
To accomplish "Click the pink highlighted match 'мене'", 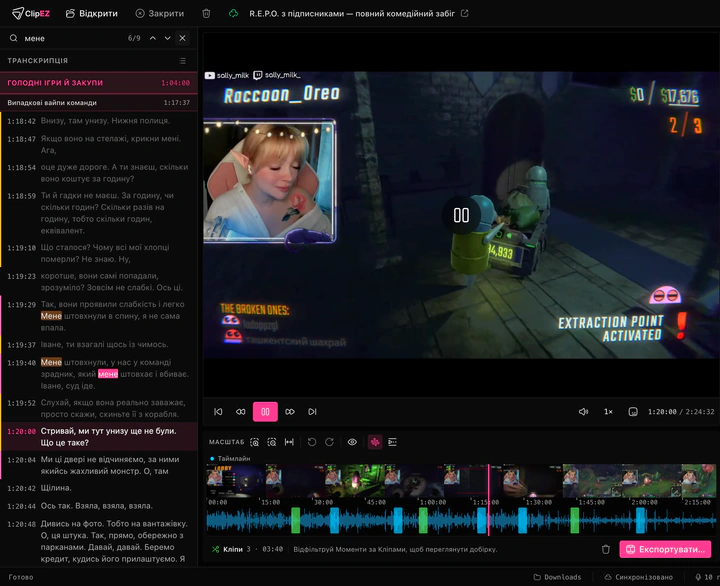I will tap(108, 374).
